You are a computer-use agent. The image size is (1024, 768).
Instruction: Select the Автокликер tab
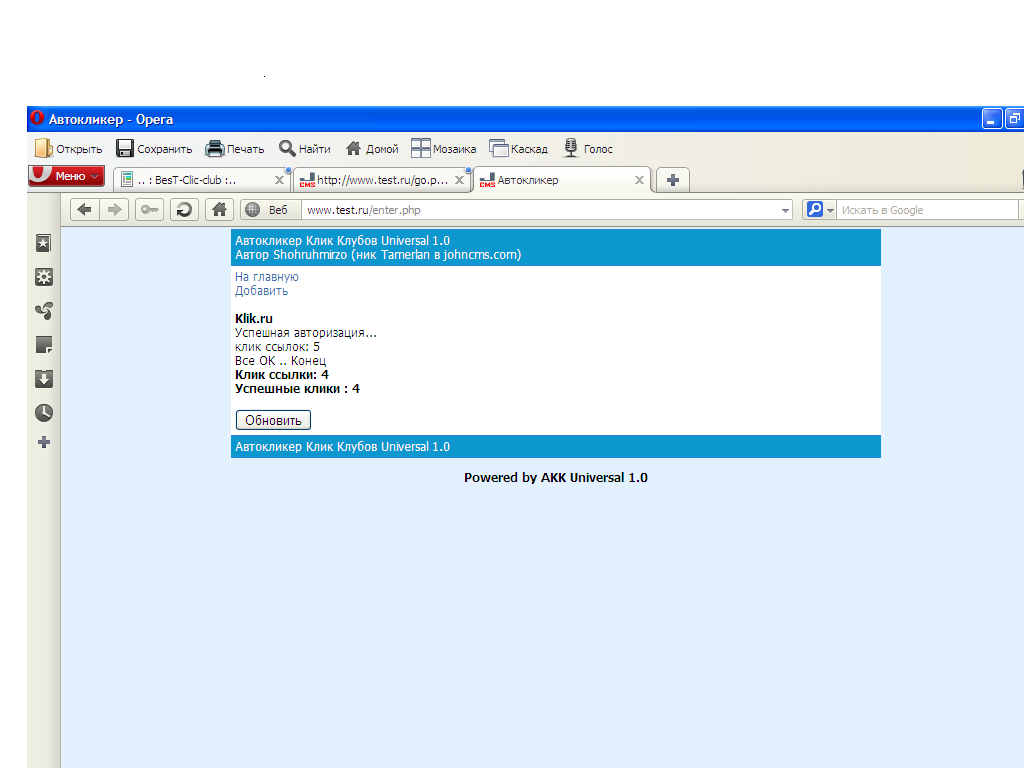(562, 180)
